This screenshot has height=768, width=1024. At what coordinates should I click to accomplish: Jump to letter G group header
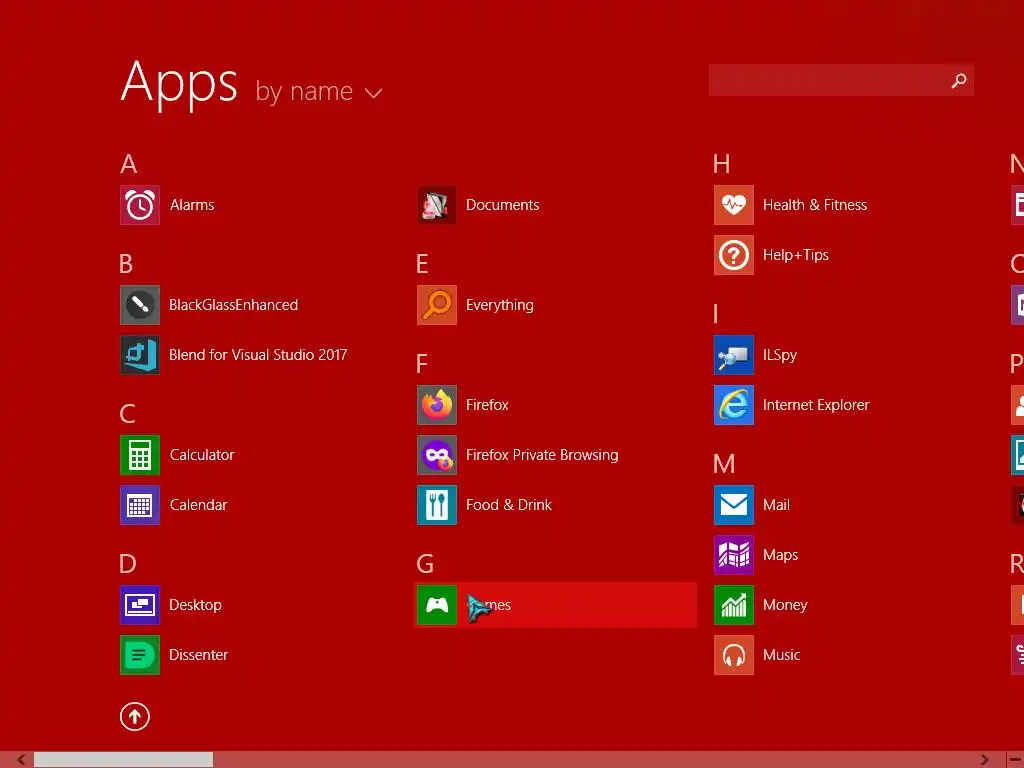425,564
